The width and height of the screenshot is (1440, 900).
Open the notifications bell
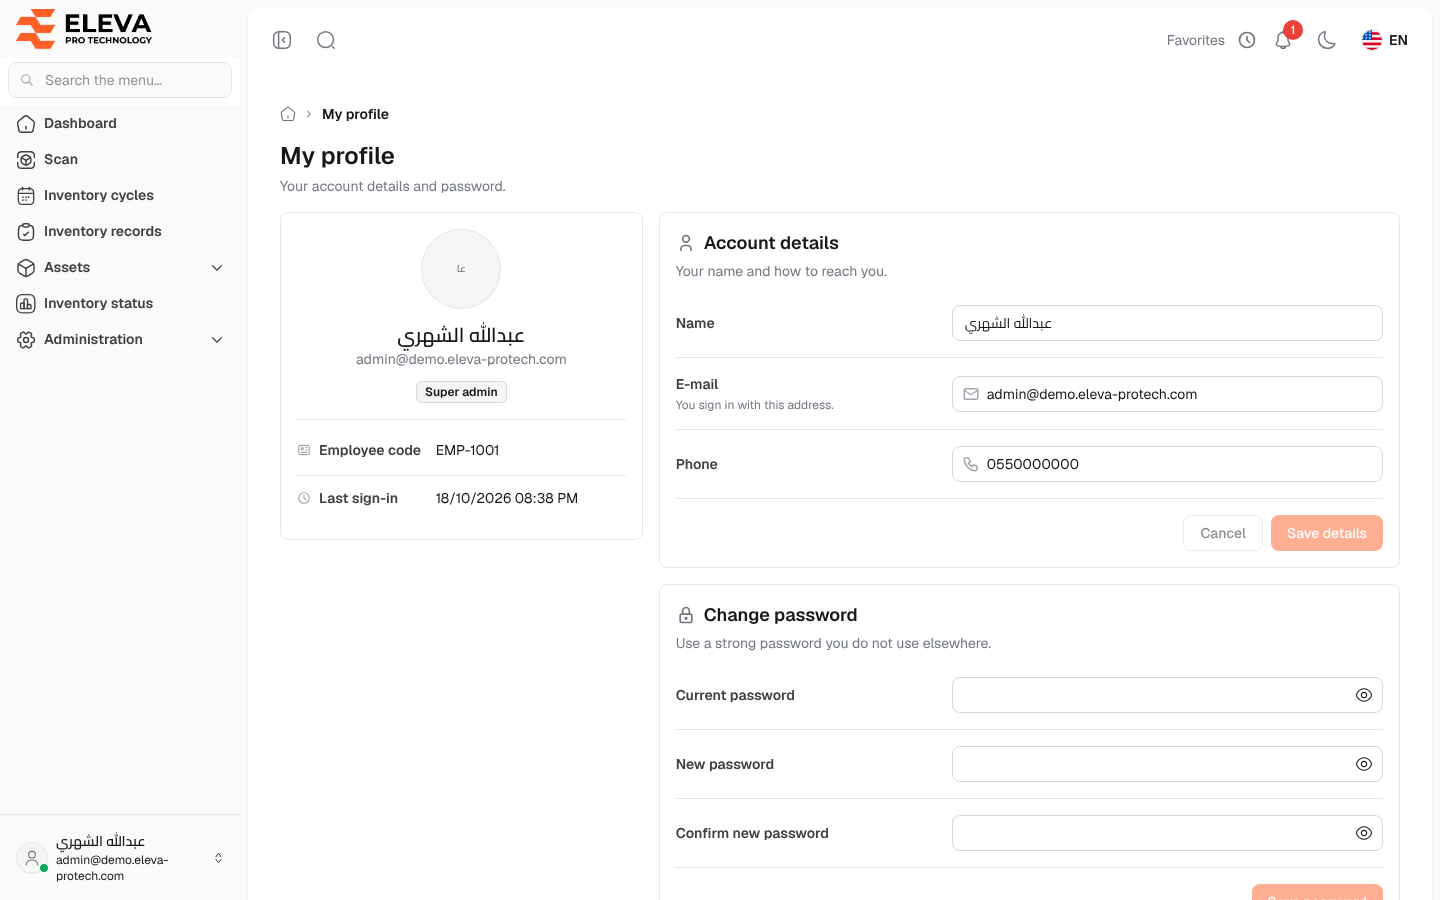[x=1283, y=40]
